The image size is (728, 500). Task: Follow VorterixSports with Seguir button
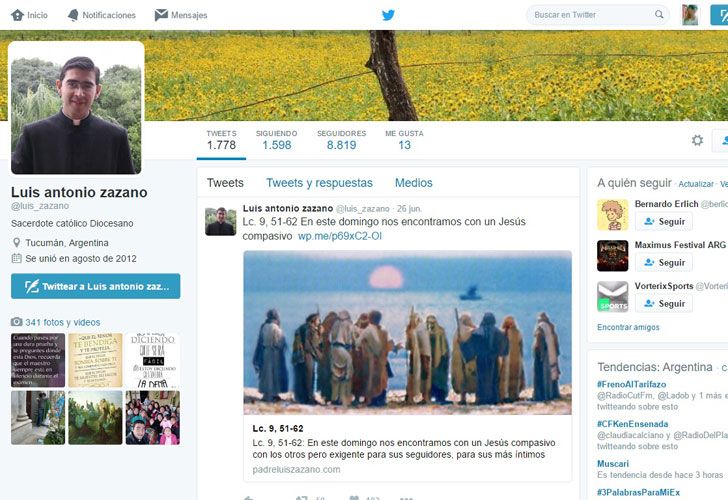click(x=663, y=303)
